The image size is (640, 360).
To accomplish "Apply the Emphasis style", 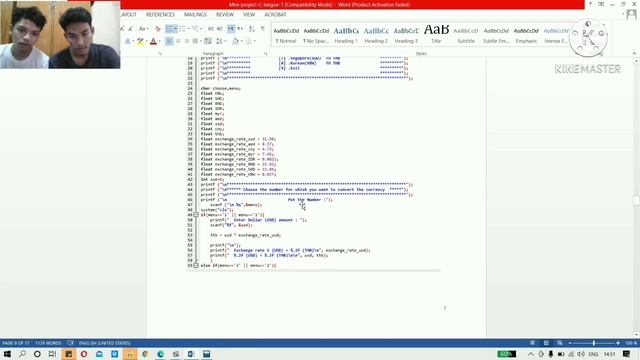I will 526,35.
